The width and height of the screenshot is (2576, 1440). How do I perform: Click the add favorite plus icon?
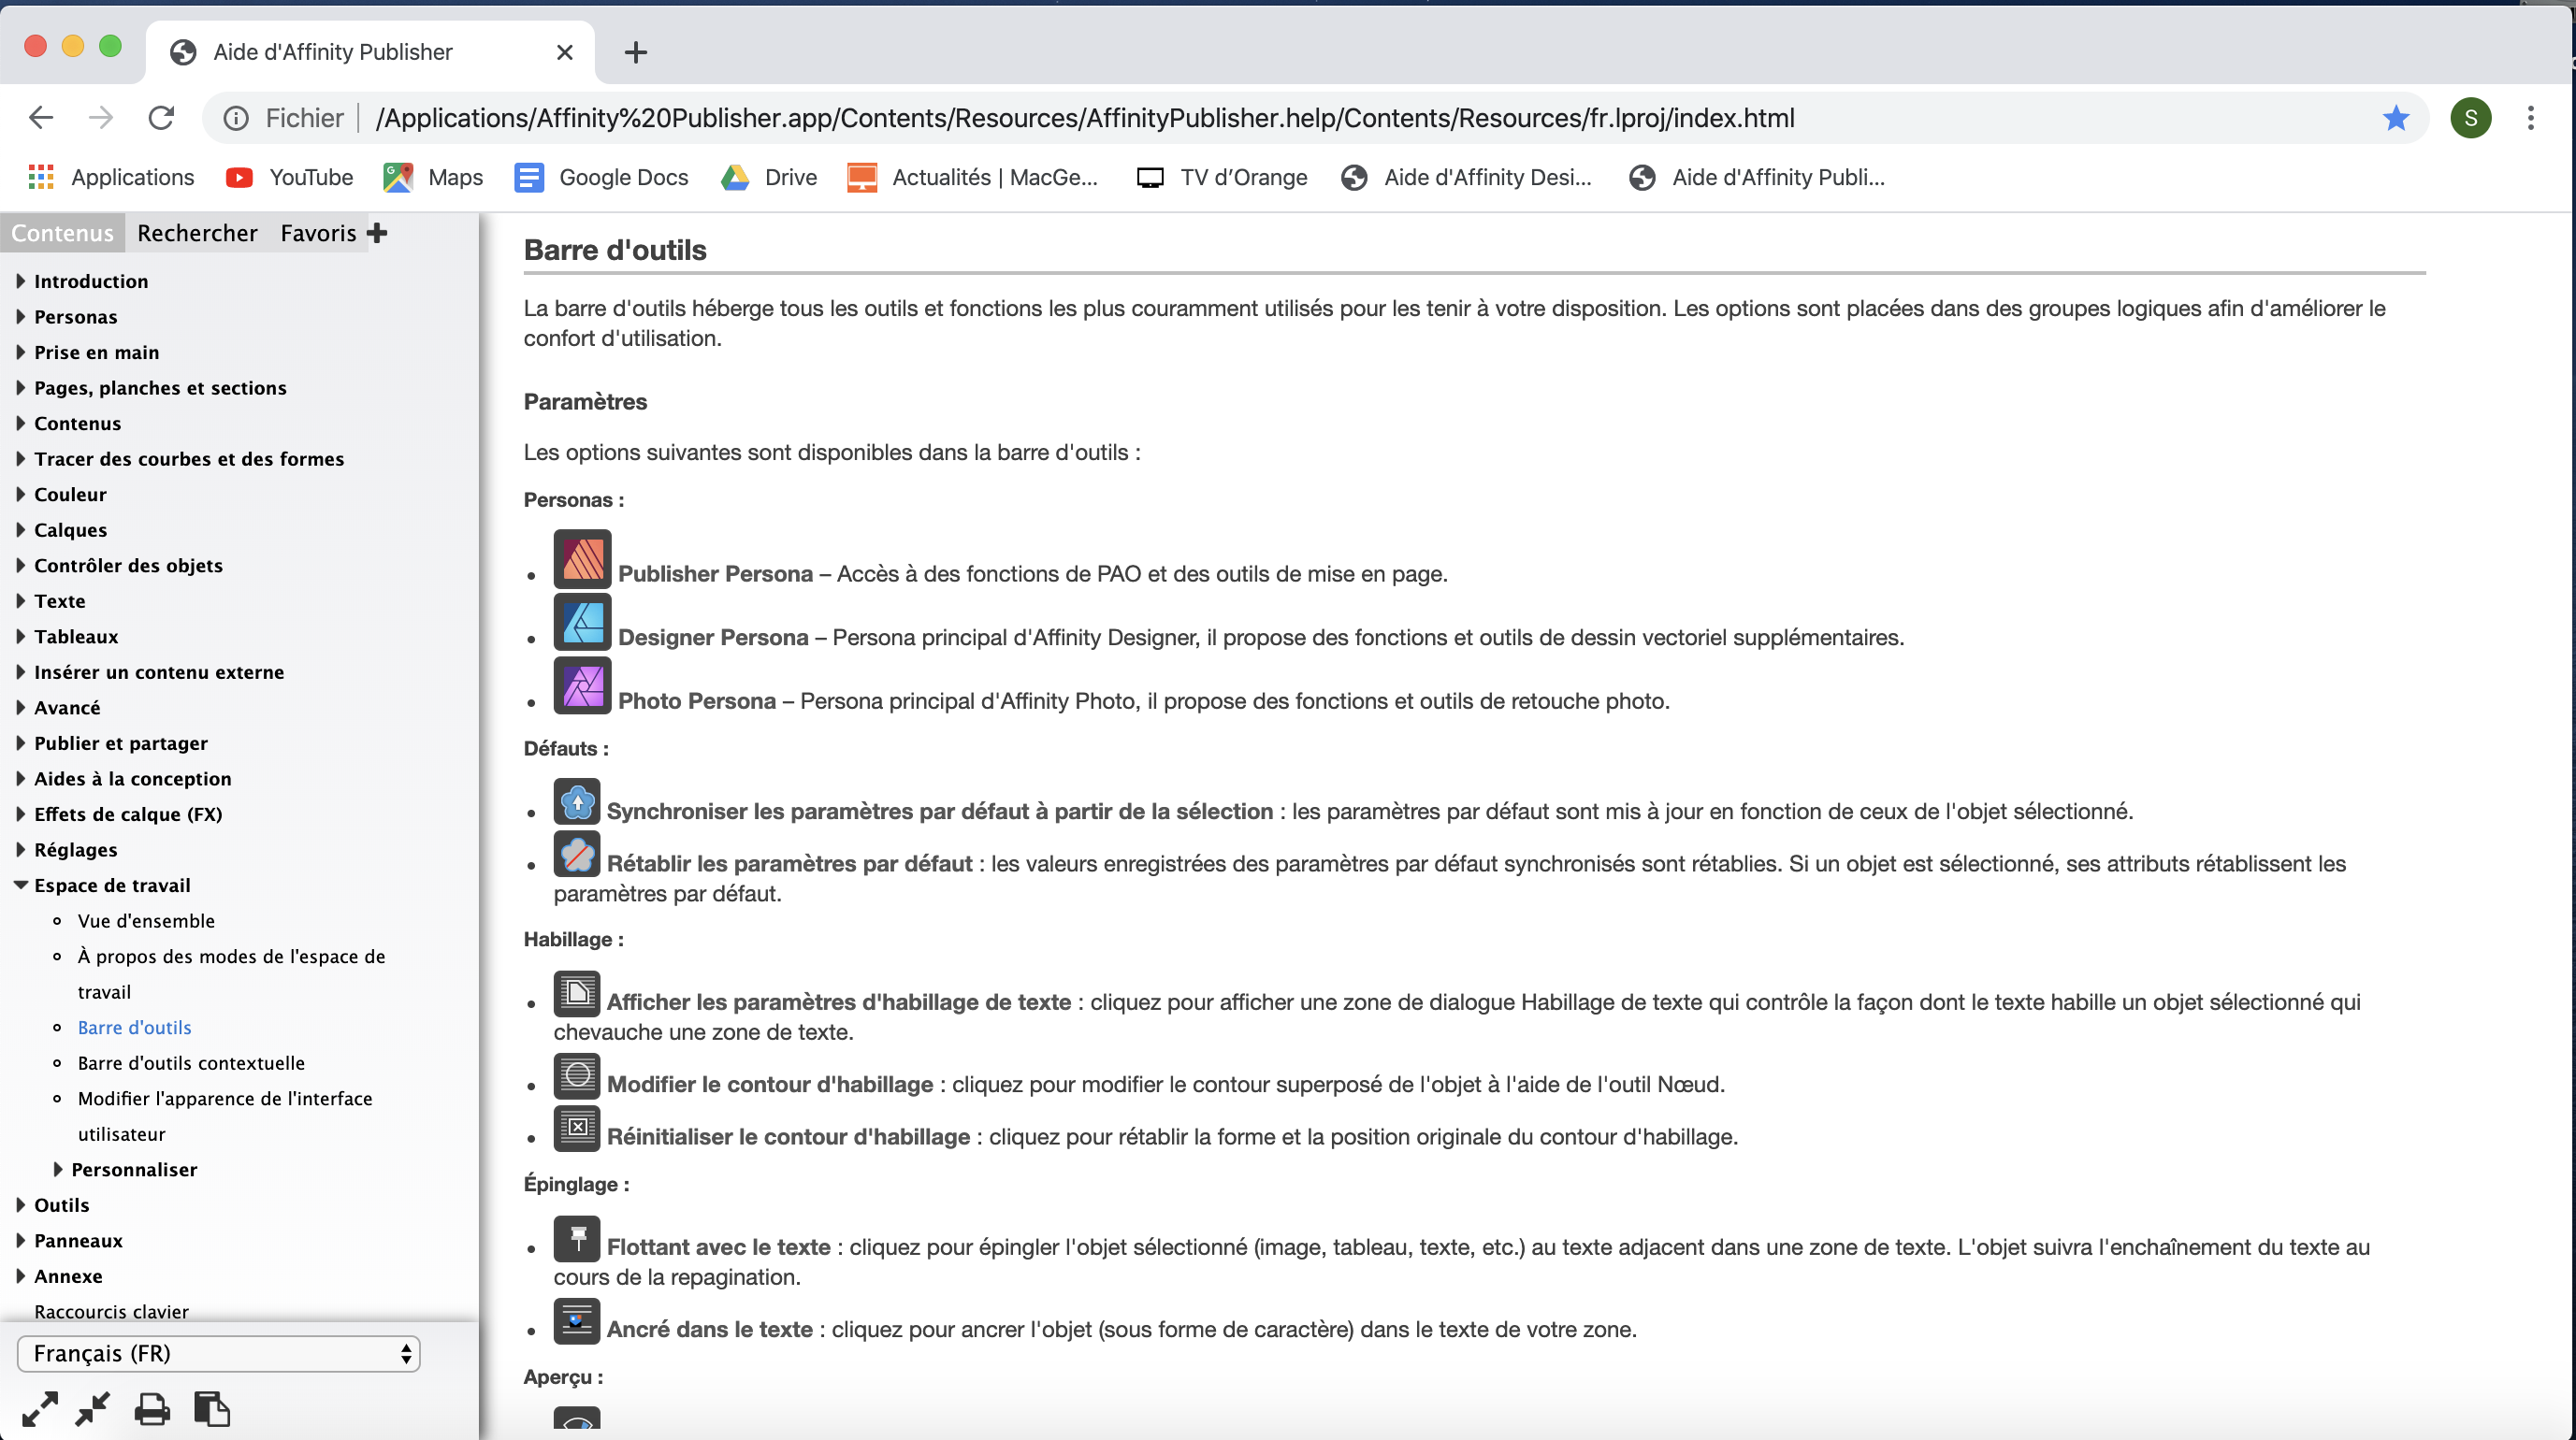tap(377, 233)
